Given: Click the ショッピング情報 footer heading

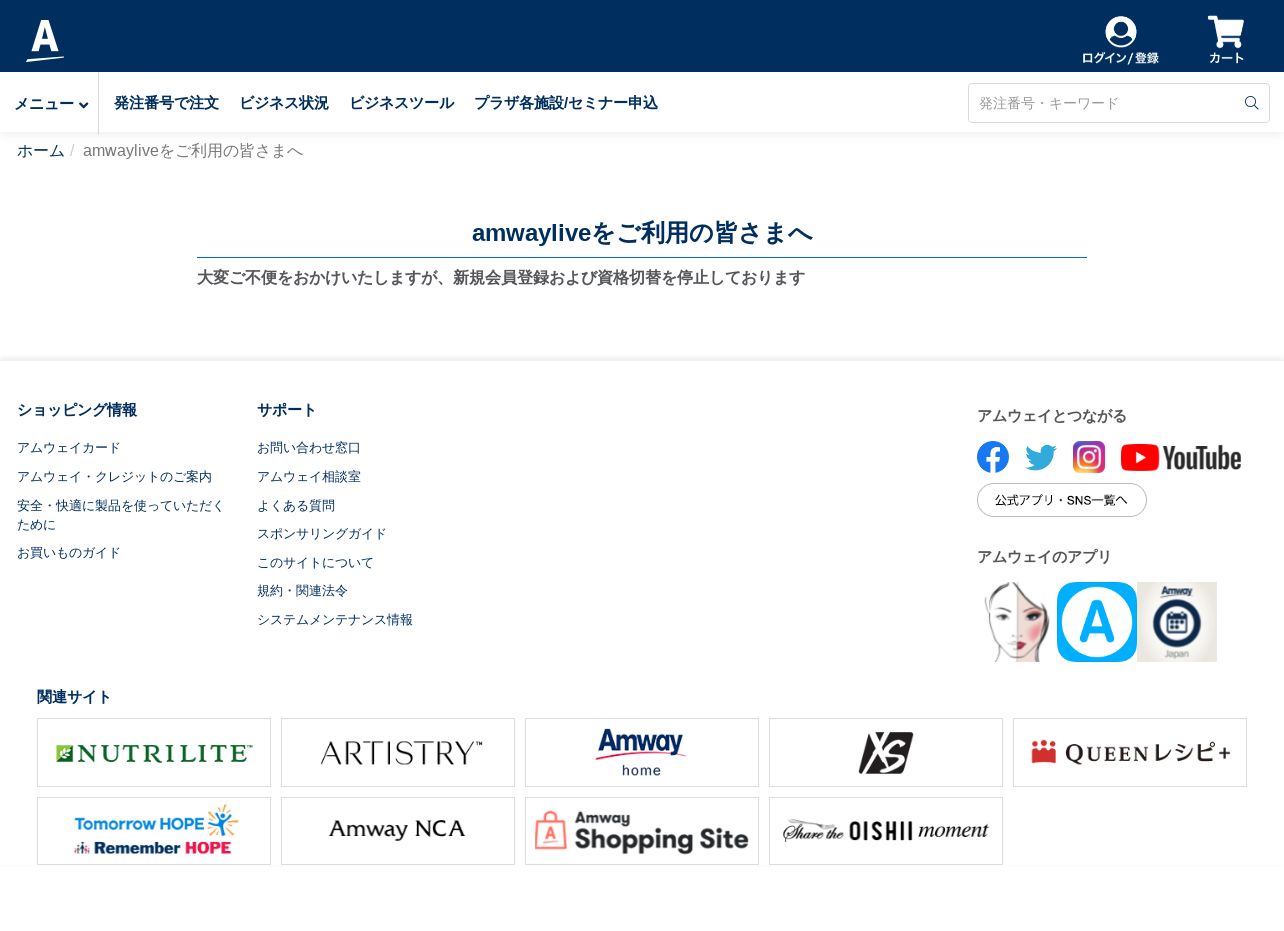Looking at the screenshot, I should tap(77, 410).
